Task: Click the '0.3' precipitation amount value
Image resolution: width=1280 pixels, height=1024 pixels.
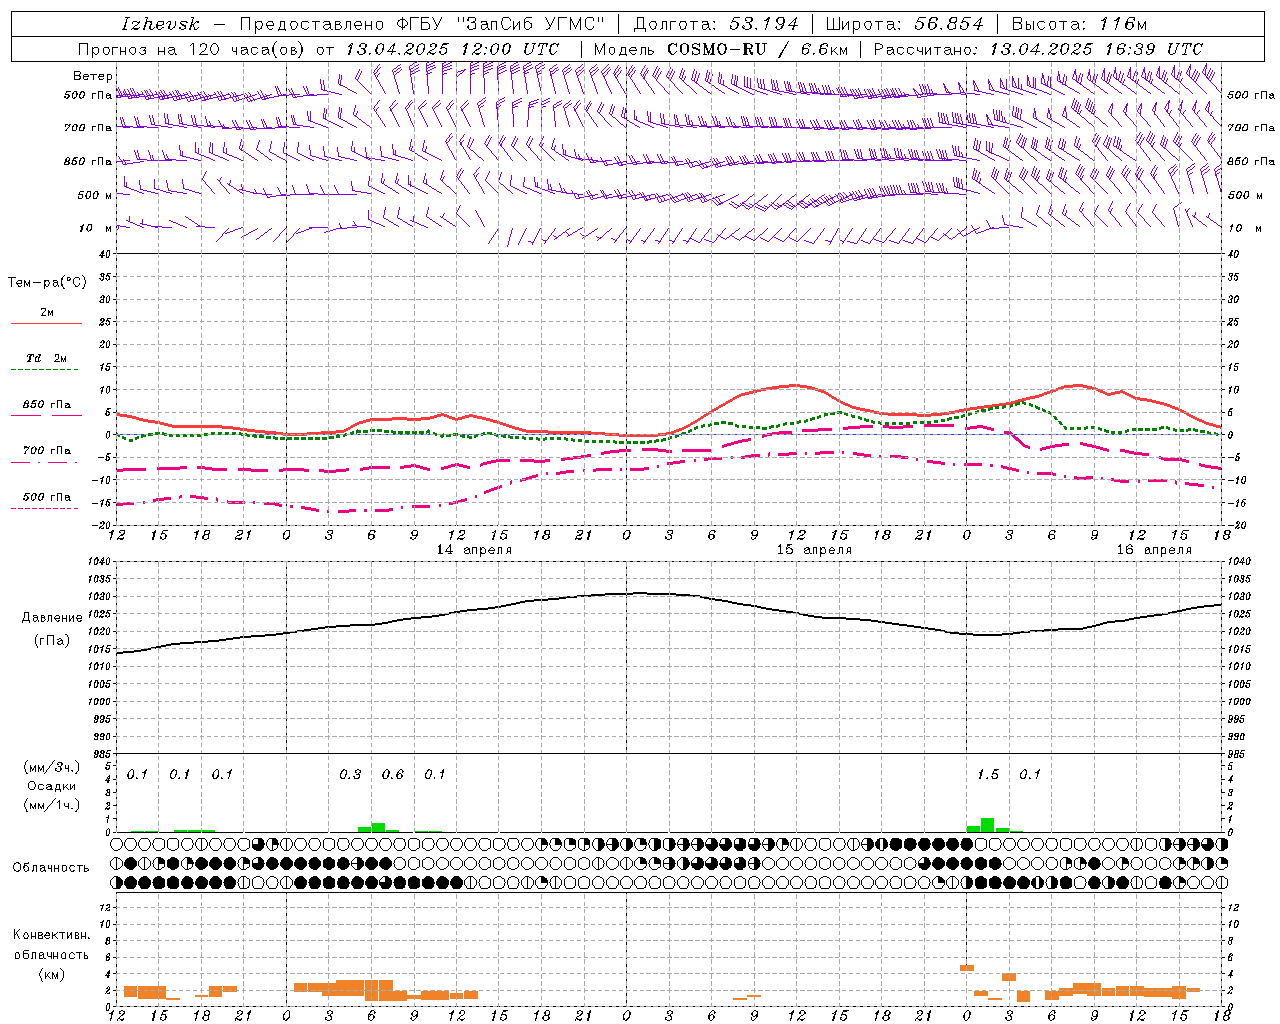Action: 350,774
